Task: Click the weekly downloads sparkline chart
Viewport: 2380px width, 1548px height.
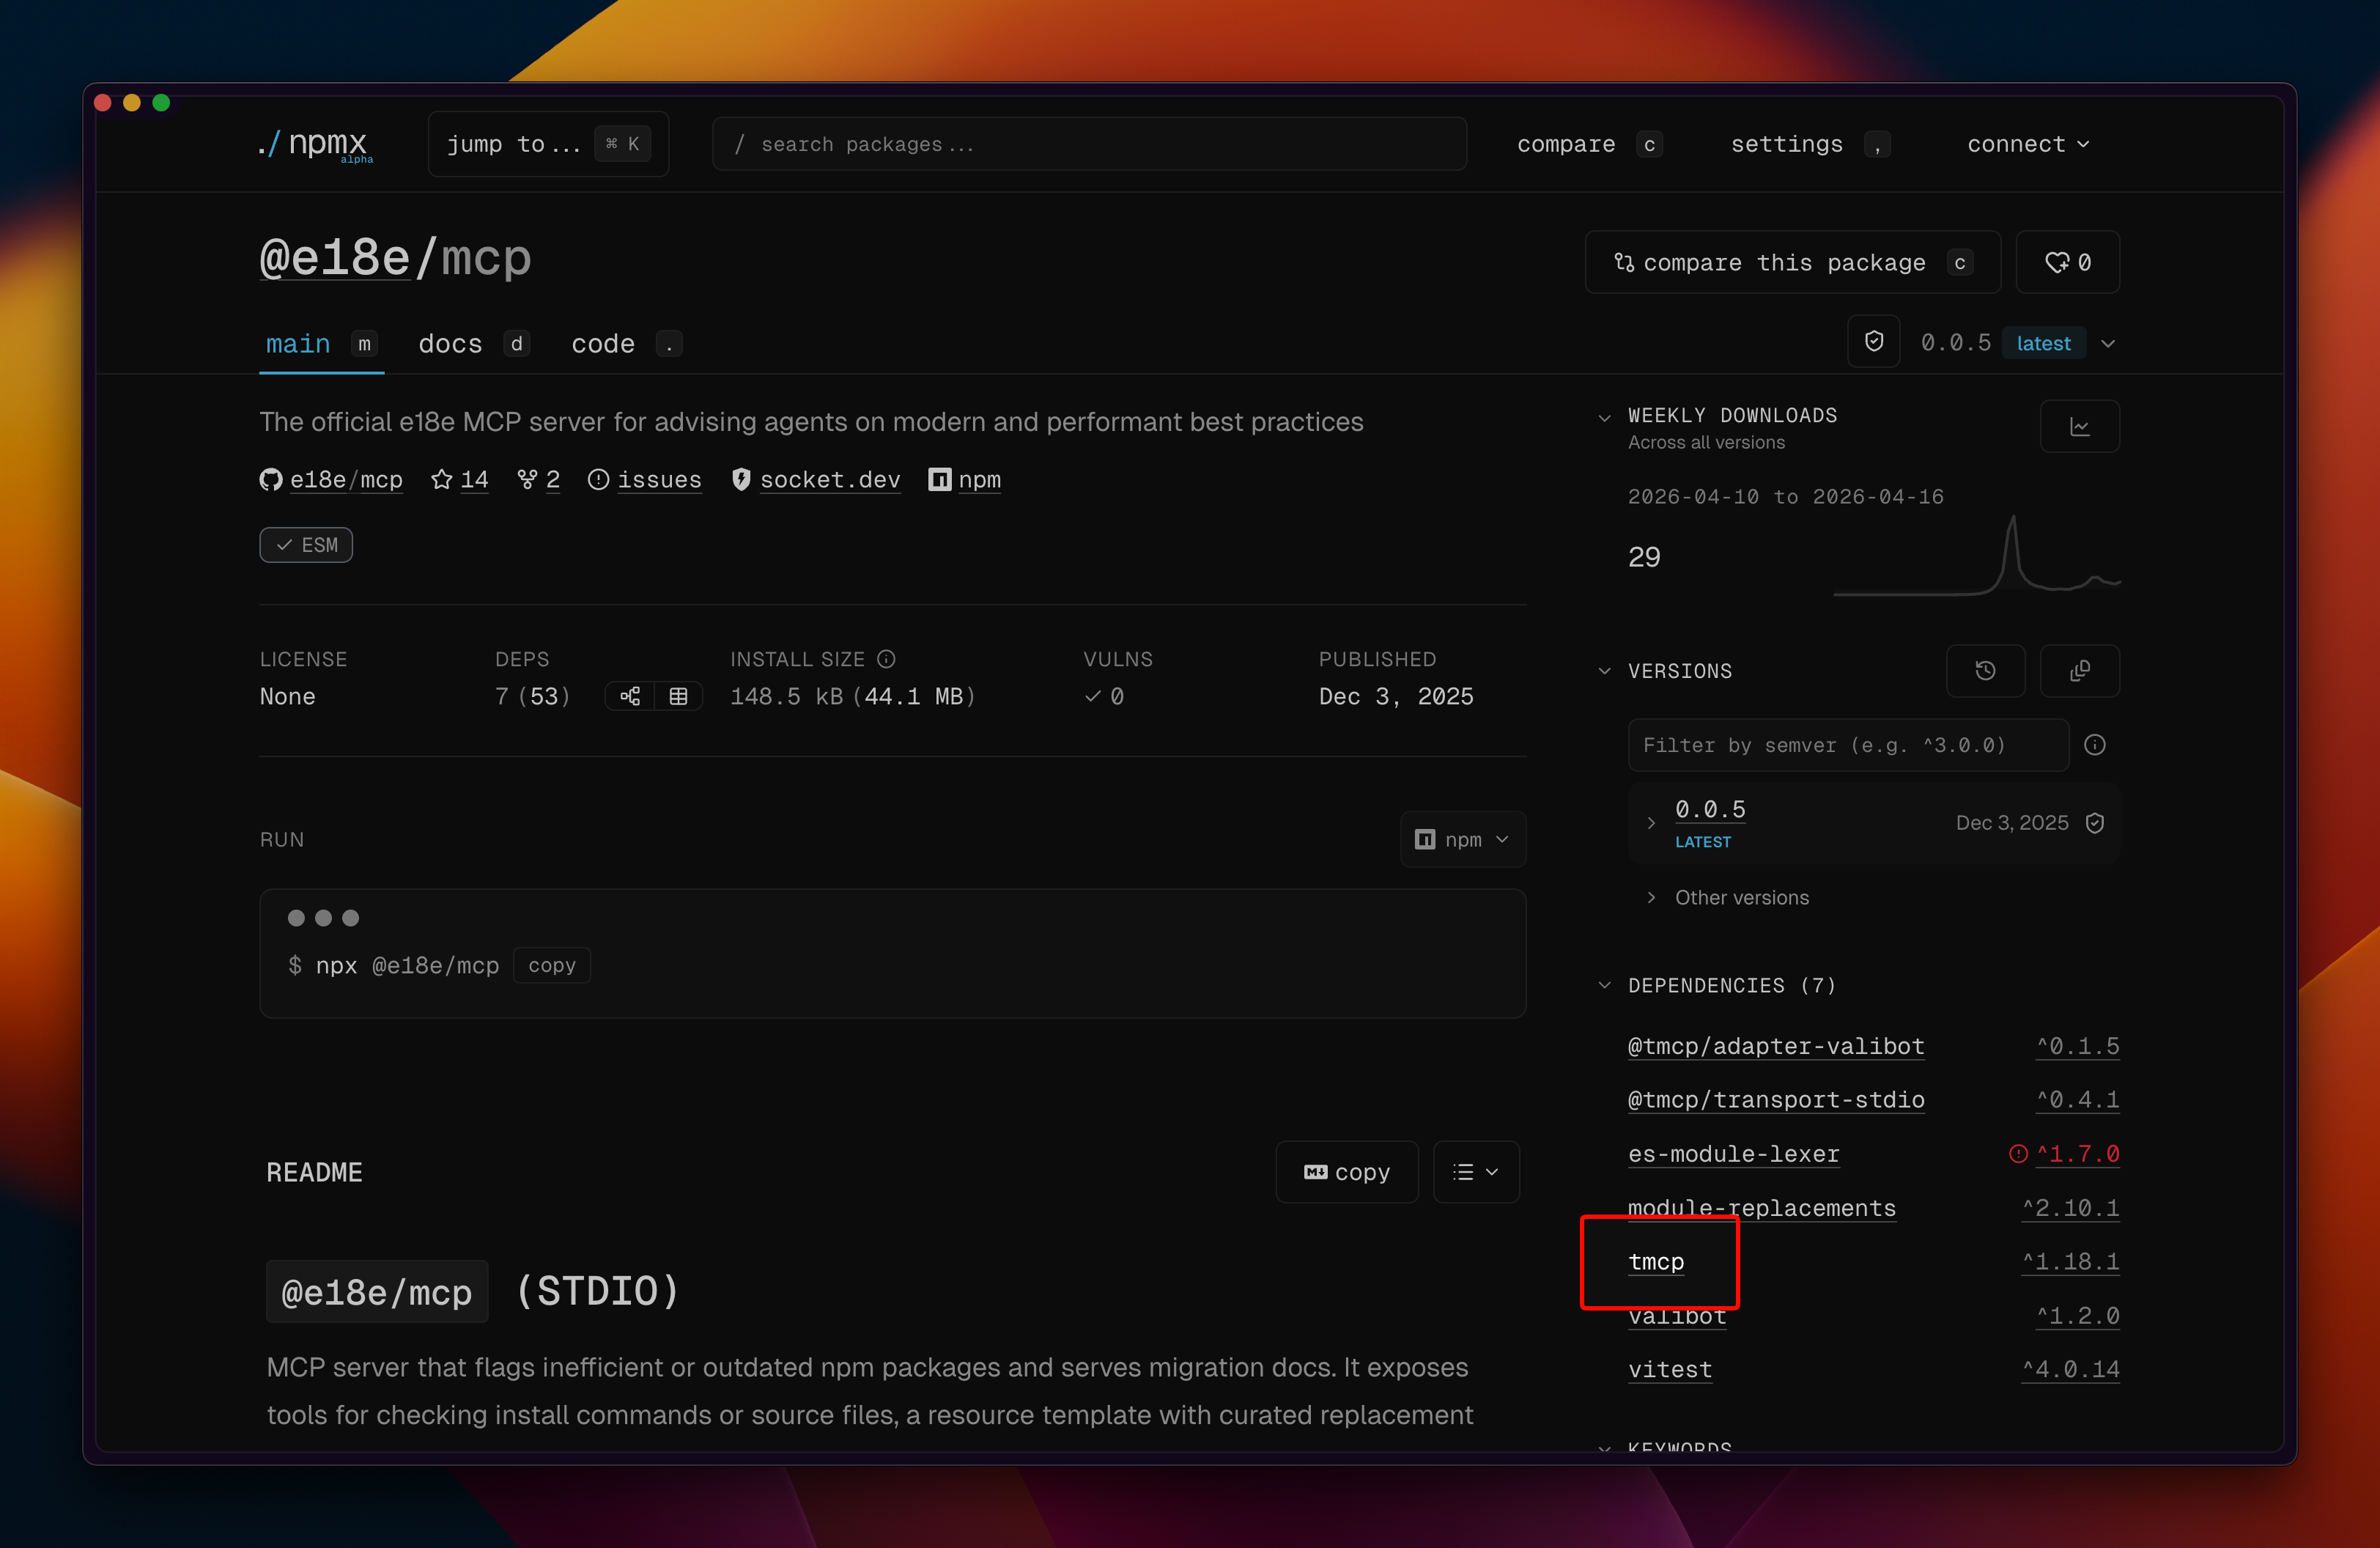Action: tap(1977, 555)
